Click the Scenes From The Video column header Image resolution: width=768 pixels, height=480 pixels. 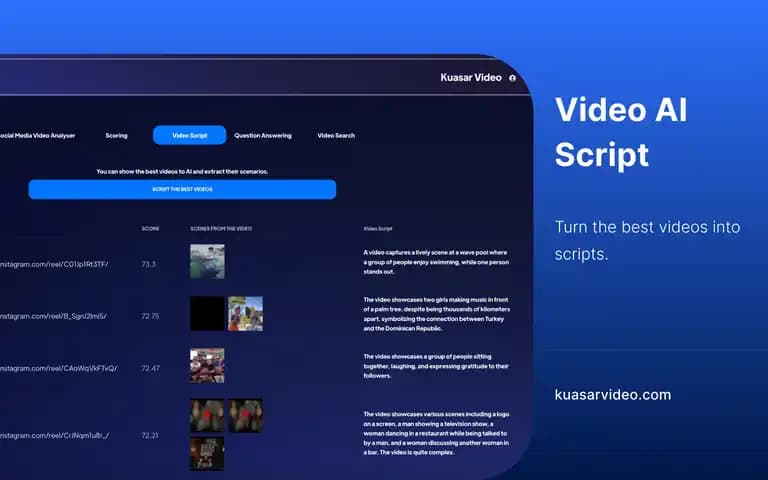coord(221,229)
